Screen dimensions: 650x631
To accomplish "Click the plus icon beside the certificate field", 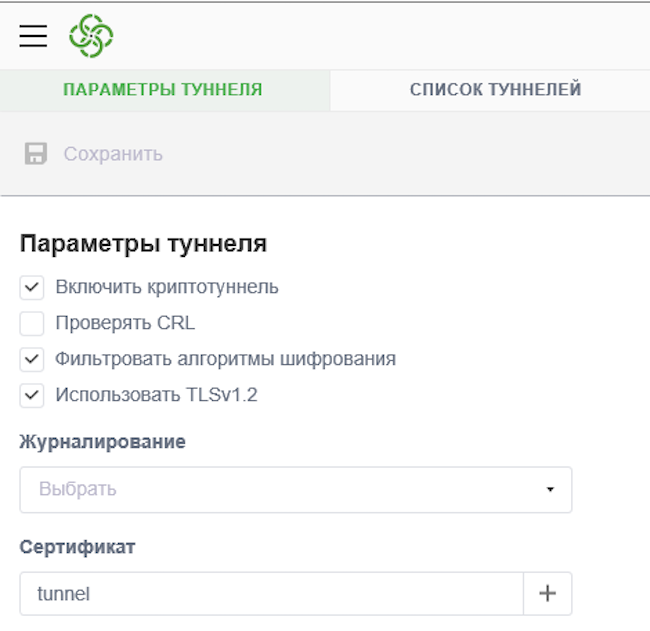I will 547,593.
